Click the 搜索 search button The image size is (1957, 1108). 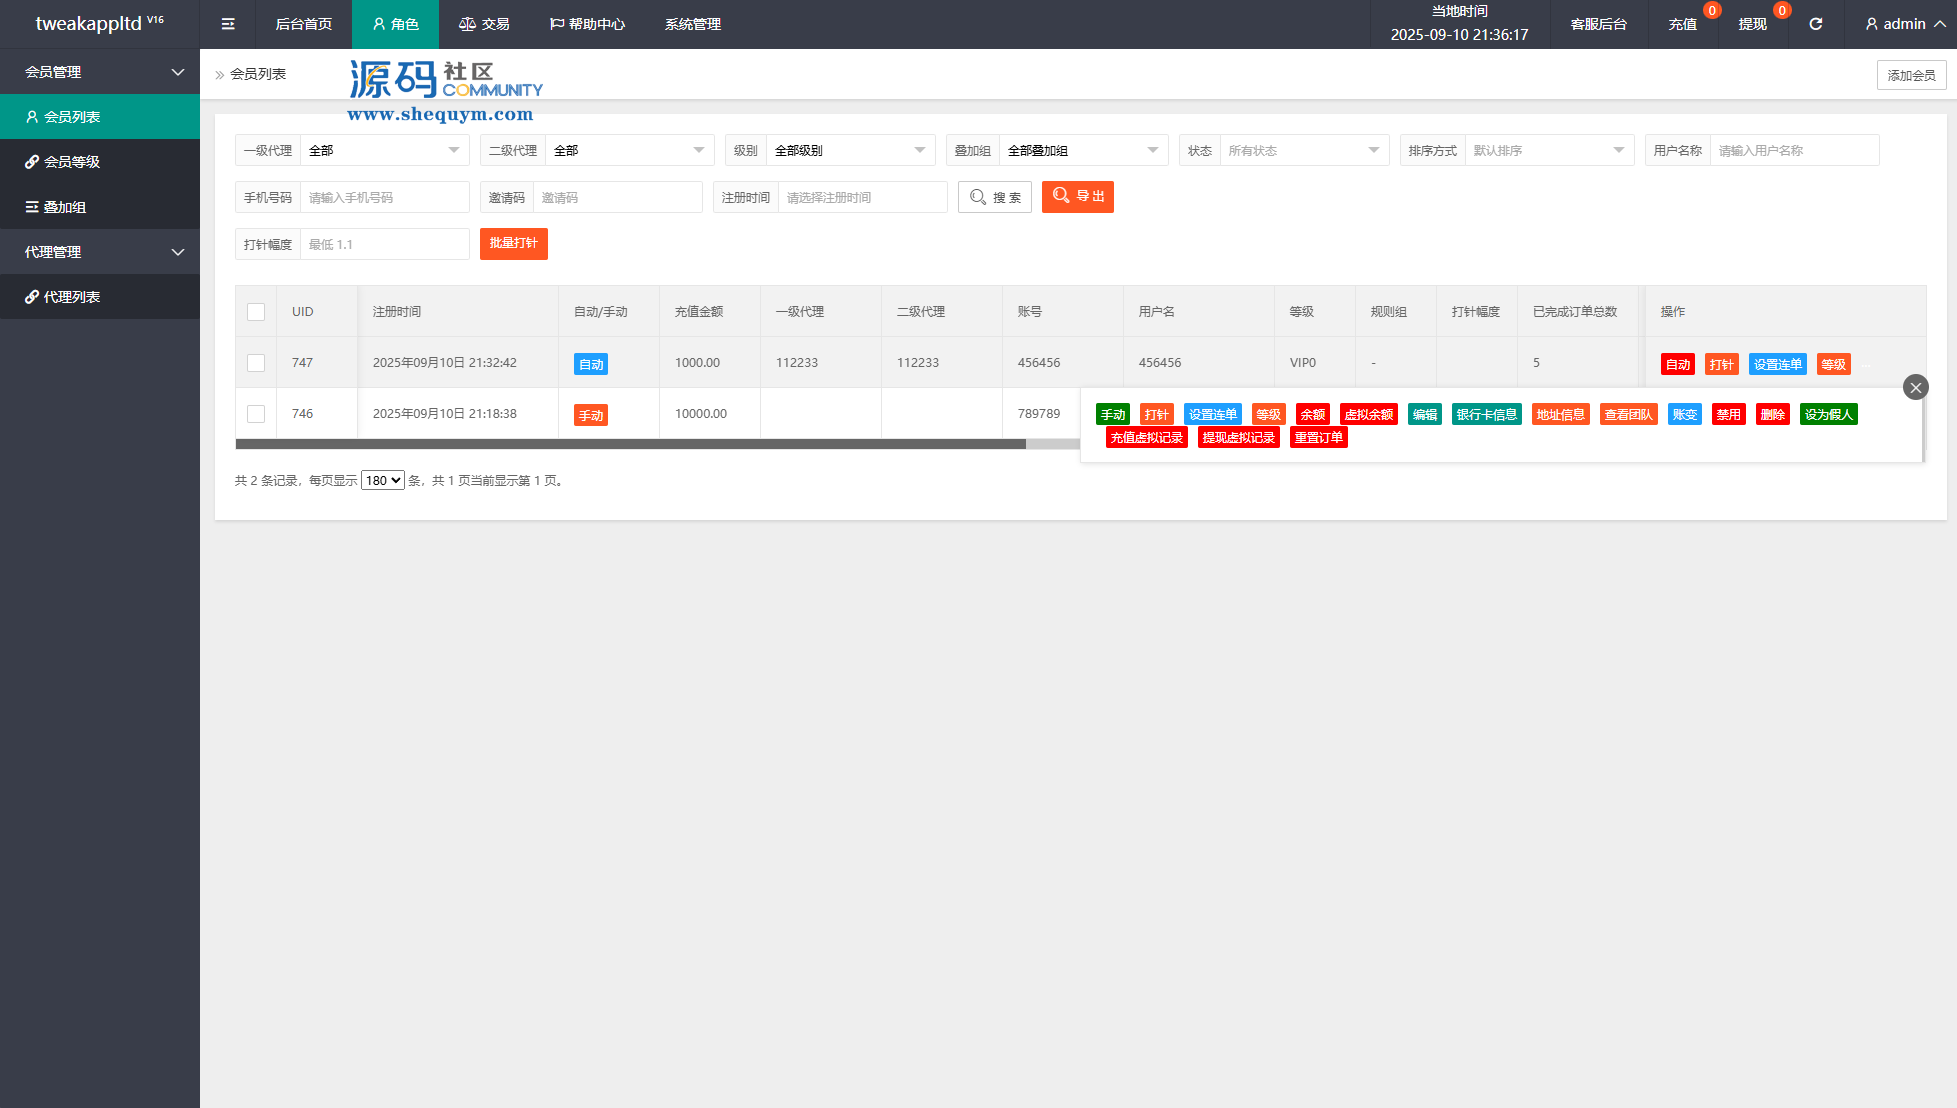[995, 197]
